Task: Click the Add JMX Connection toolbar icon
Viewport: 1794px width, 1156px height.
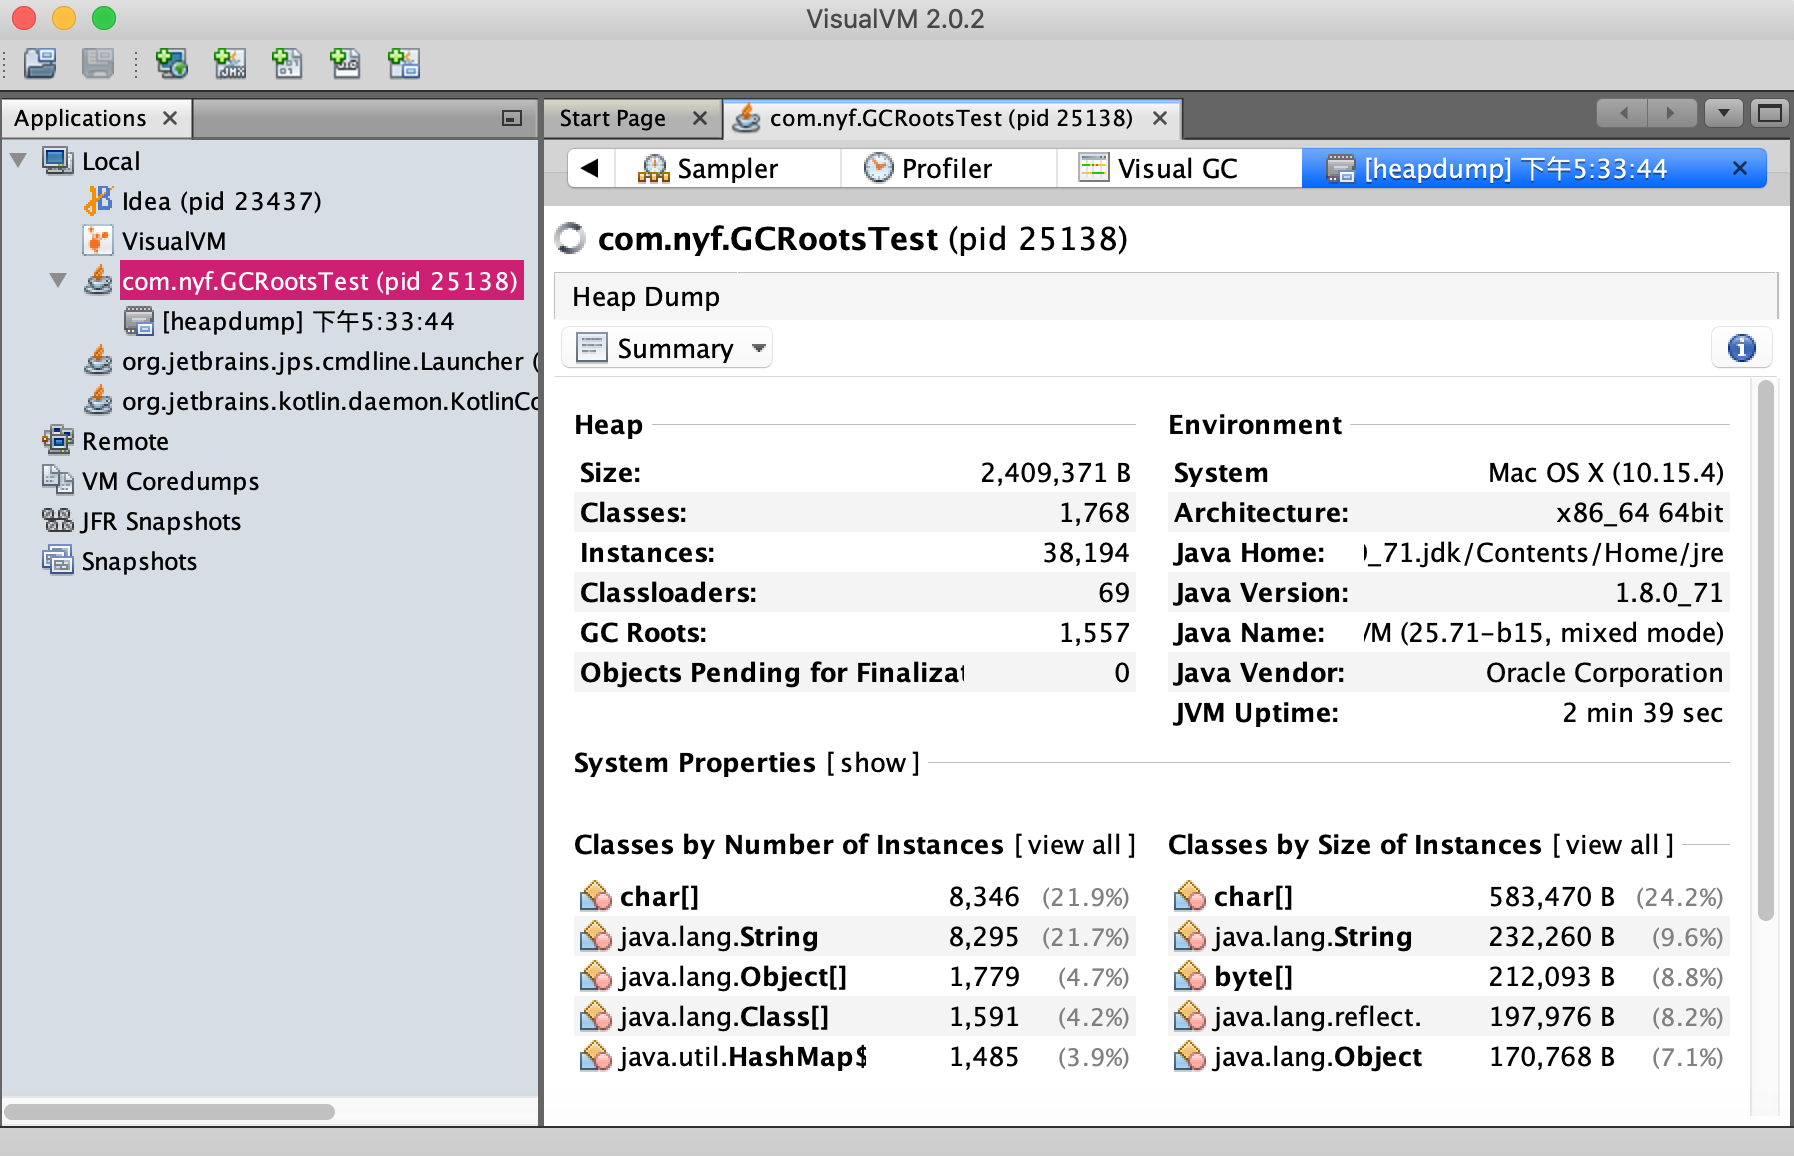Action: coord(229,63)
